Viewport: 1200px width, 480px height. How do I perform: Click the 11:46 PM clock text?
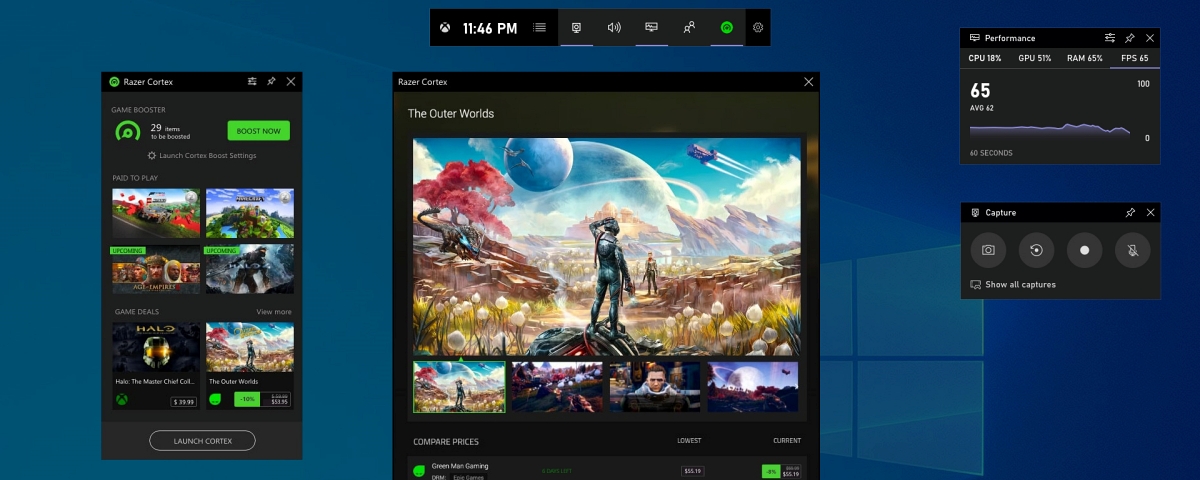[490, 28]
